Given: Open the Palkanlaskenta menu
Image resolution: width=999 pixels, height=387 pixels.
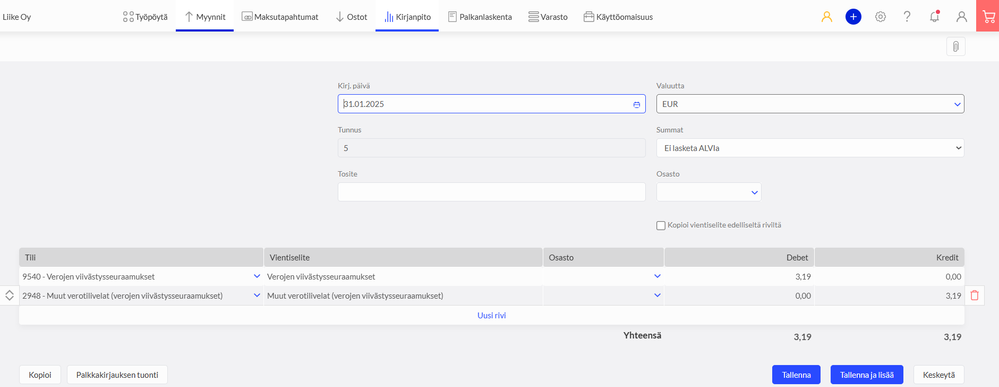Looking at the screenshot, I should pos(480,17).
